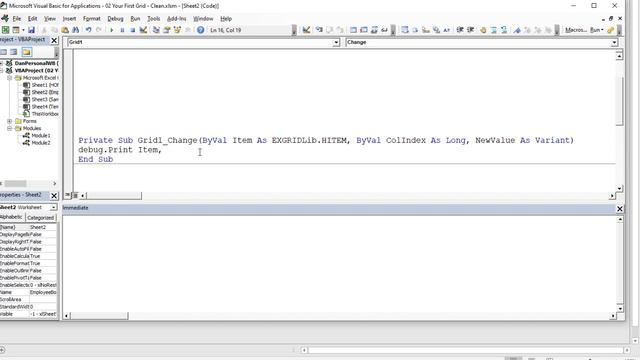The height and width of the screenshot is (360, 640).
Task: Close the Properties - Sheet2 pane
Action: (54, 196)
